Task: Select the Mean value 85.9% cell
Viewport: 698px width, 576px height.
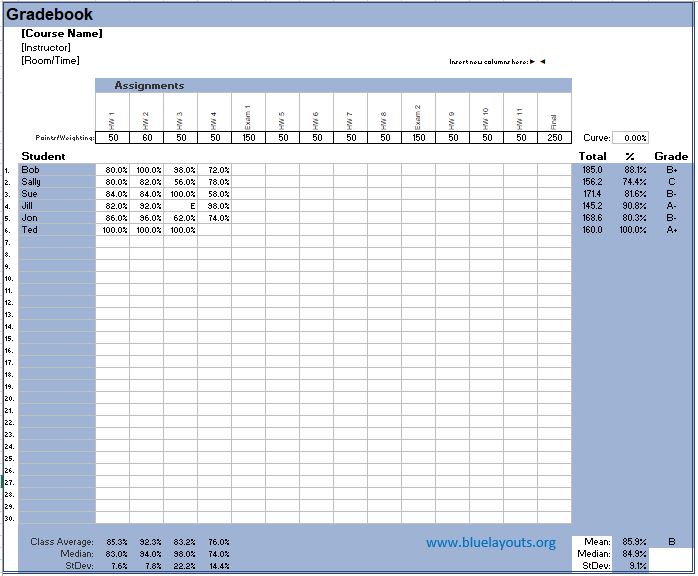Action: pyautogui.click(x=633, y=542)
